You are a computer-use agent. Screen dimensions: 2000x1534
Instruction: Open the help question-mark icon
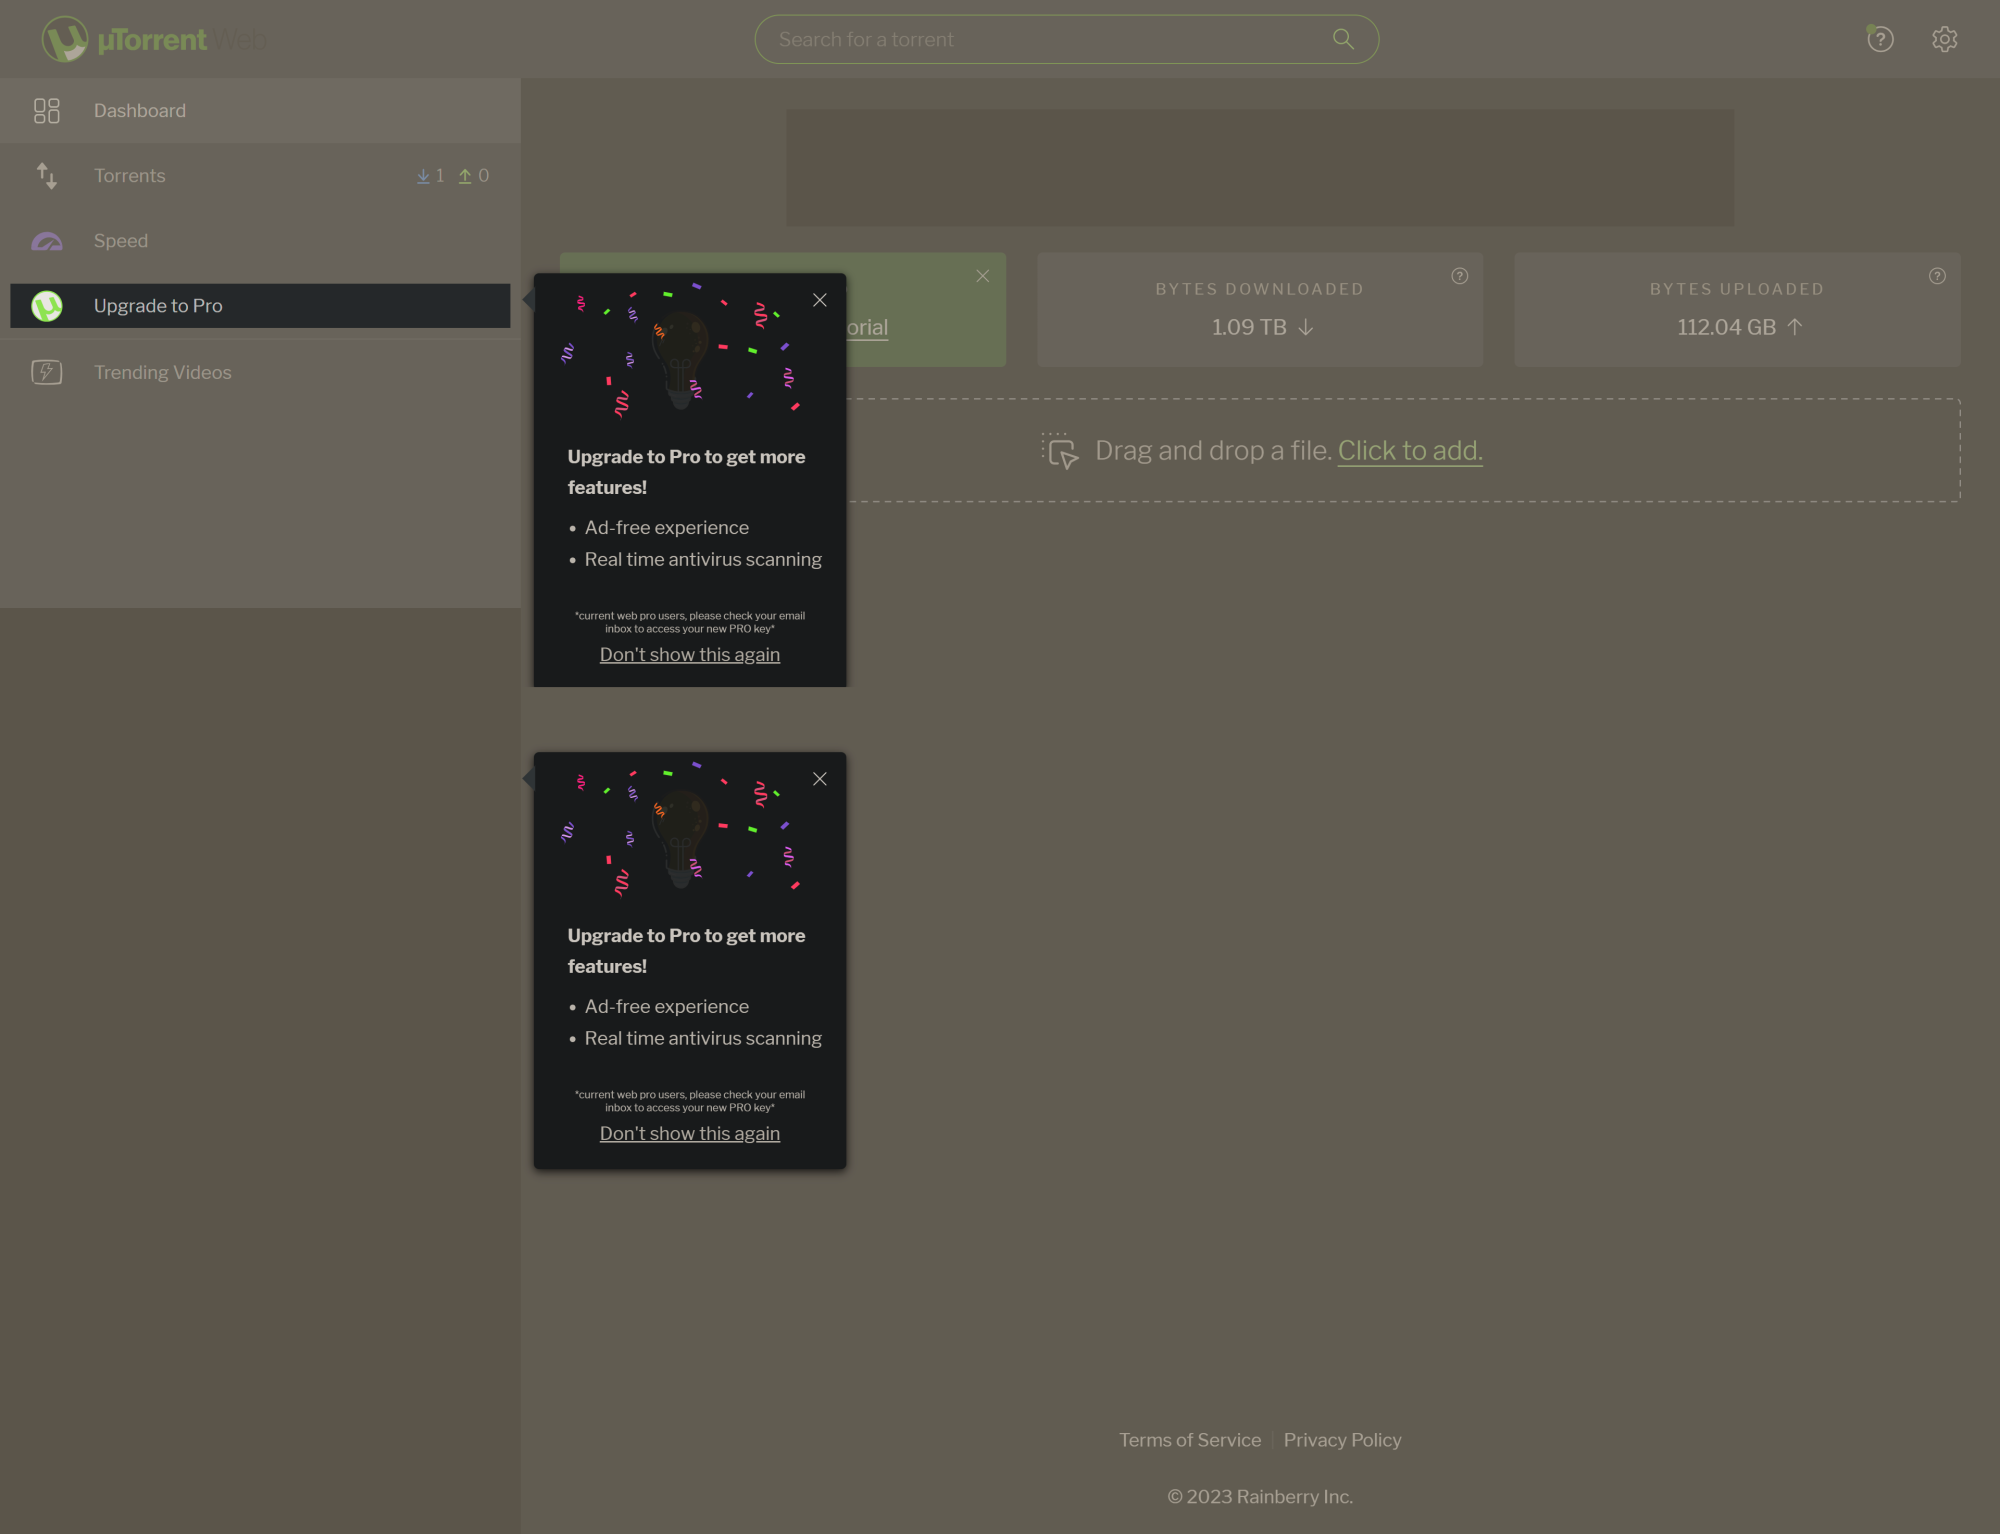click(1879, 38)
